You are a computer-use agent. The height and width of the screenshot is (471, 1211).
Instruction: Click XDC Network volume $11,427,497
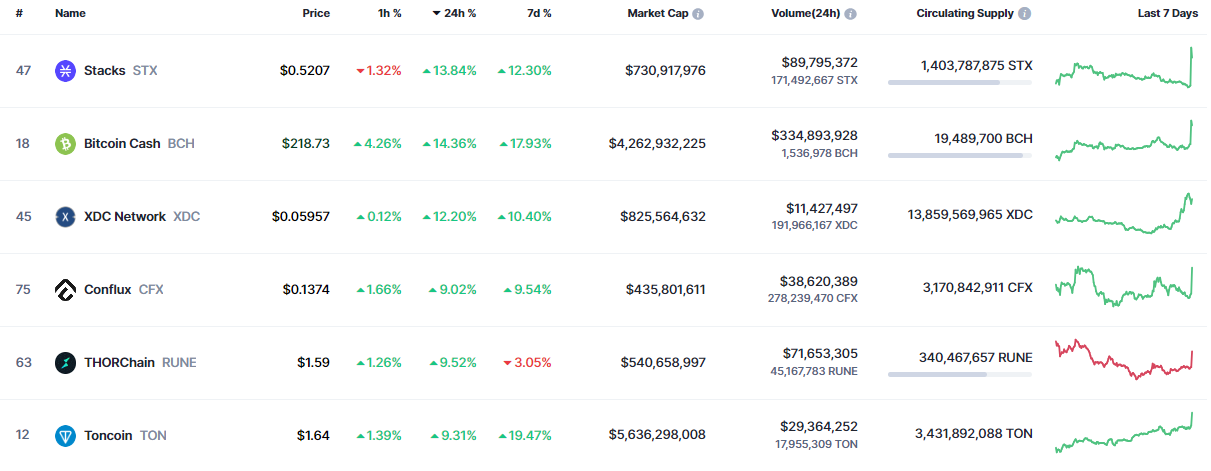[822, 208]
